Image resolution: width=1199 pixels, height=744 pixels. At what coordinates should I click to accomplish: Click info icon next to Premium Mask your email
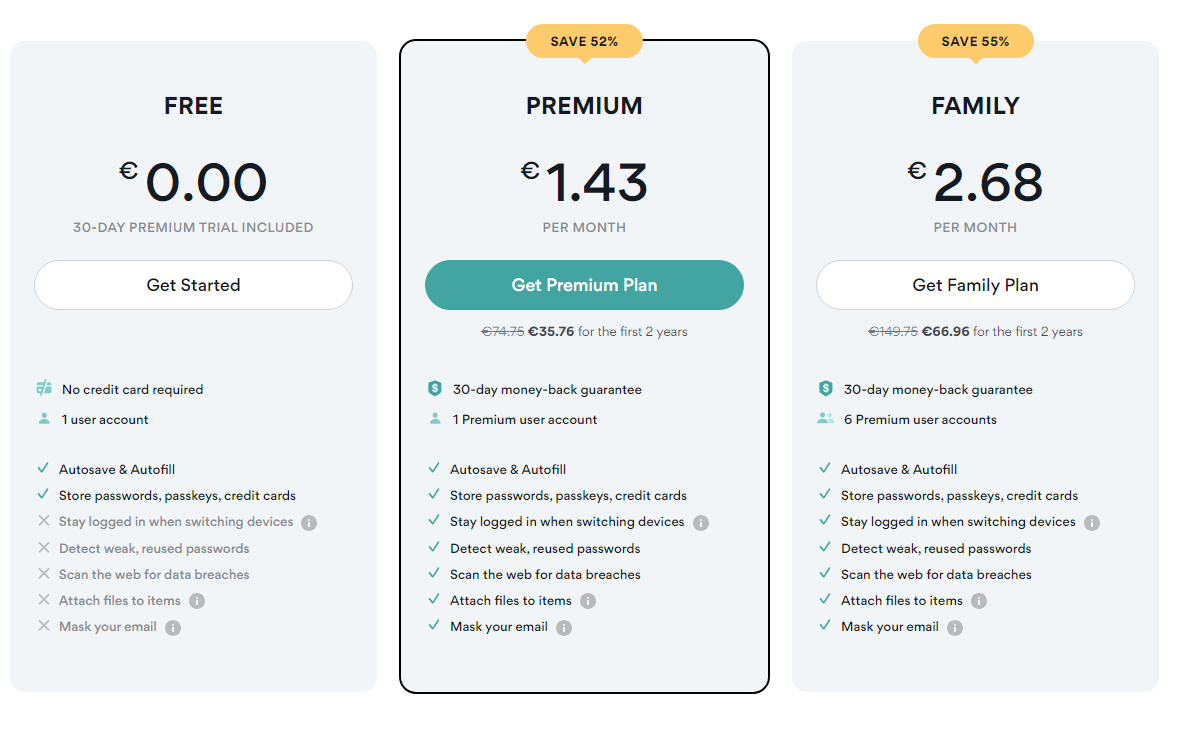[x=564, y=628]
